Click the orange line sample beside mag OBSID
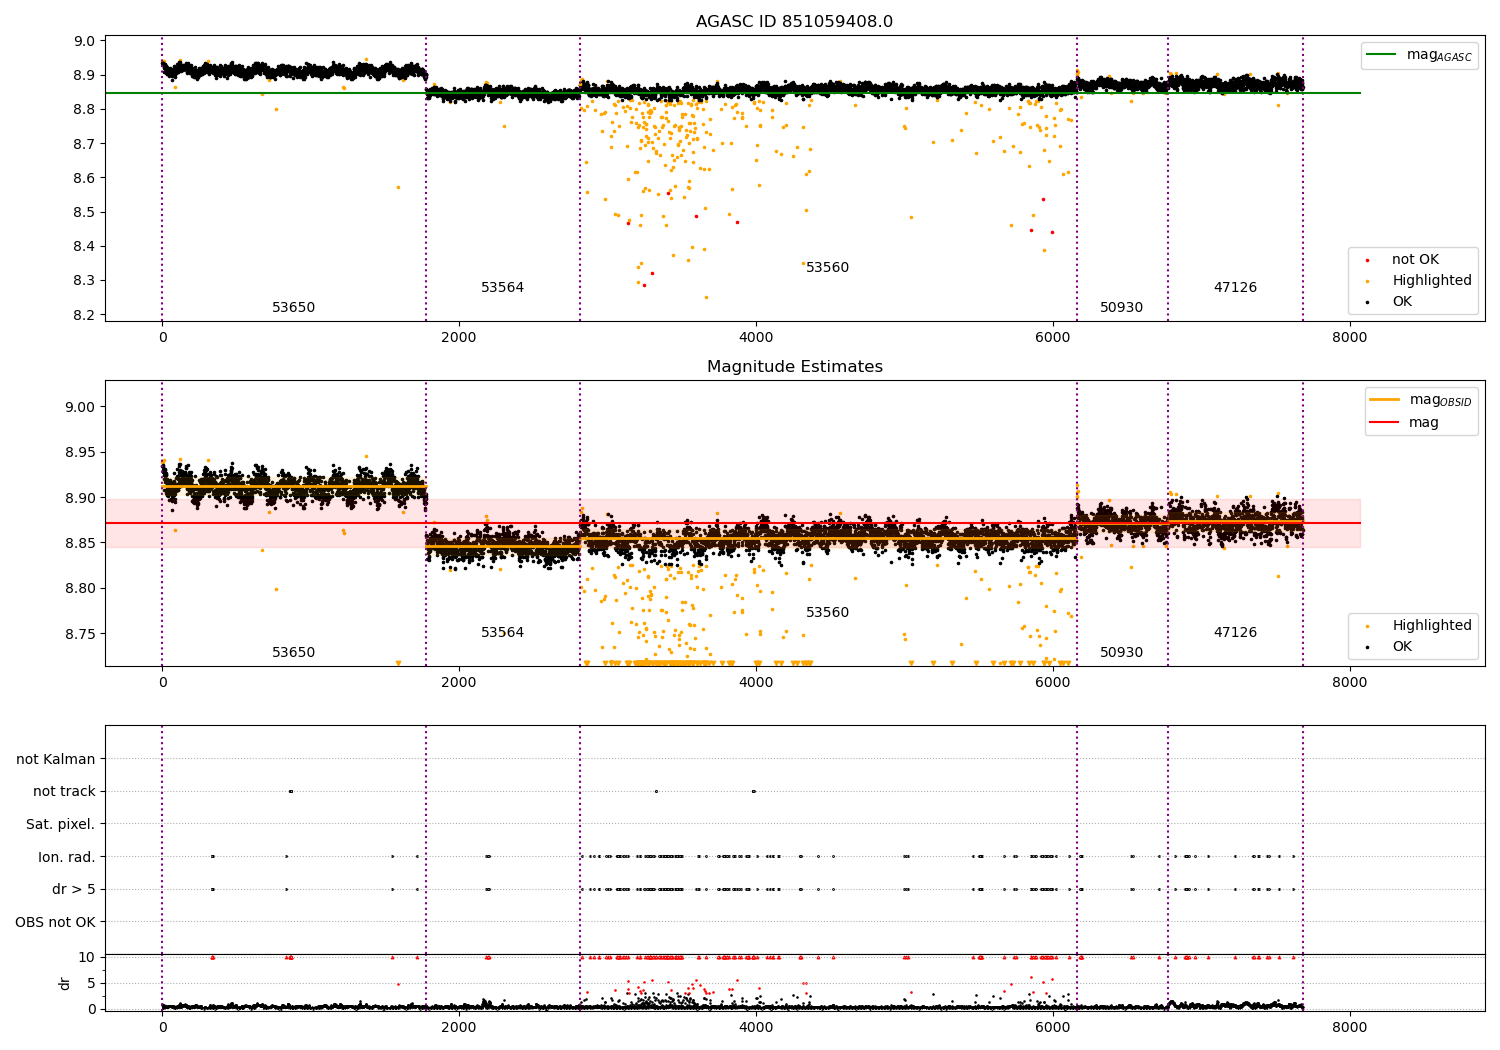Image resolution: width=1500 pixels, height=1050 pixels. click(1385, 400)
